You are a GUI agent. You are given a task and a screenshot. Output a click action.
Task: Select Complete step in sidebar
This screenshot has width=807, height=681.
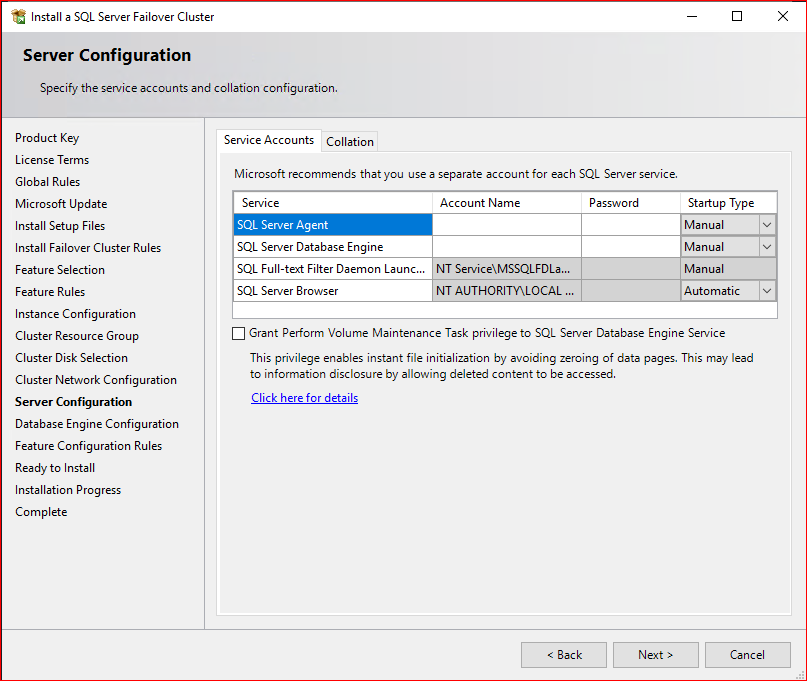tap(41, 512)
